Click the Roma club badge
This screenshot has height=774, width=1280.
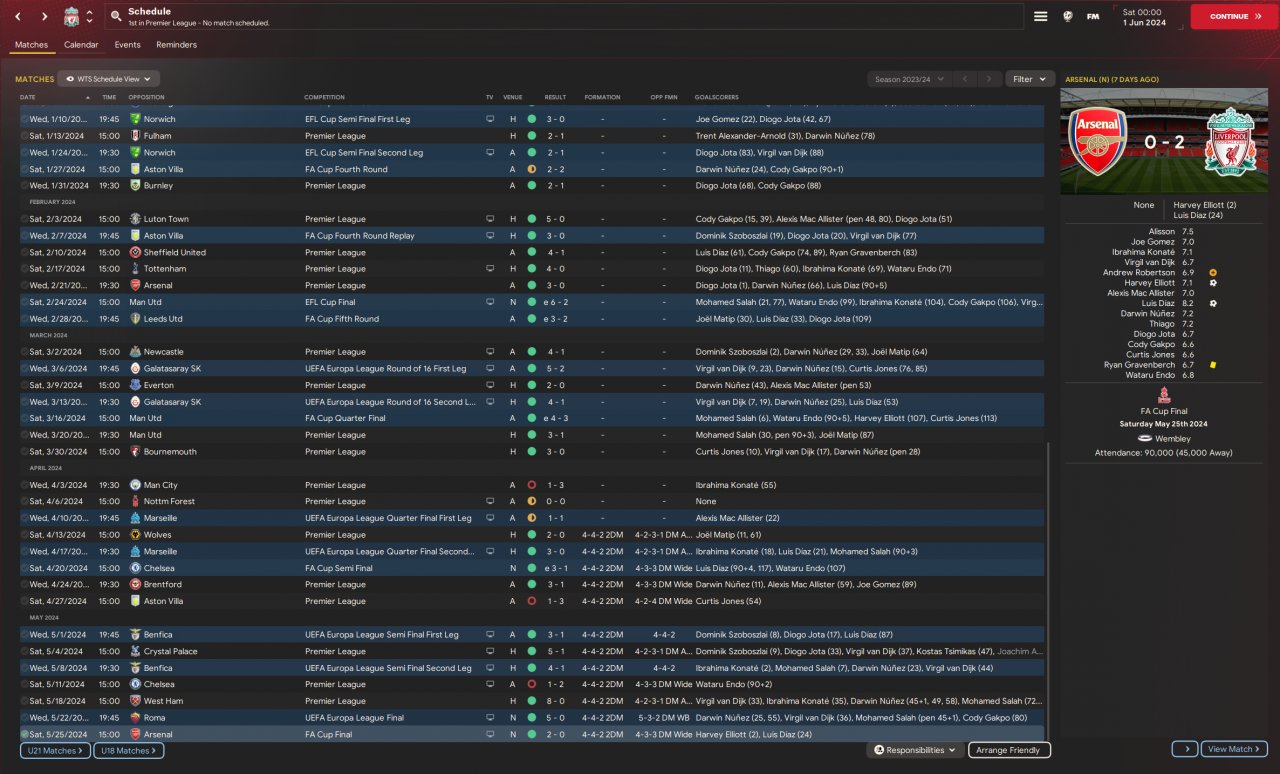(x=135, y=718)
